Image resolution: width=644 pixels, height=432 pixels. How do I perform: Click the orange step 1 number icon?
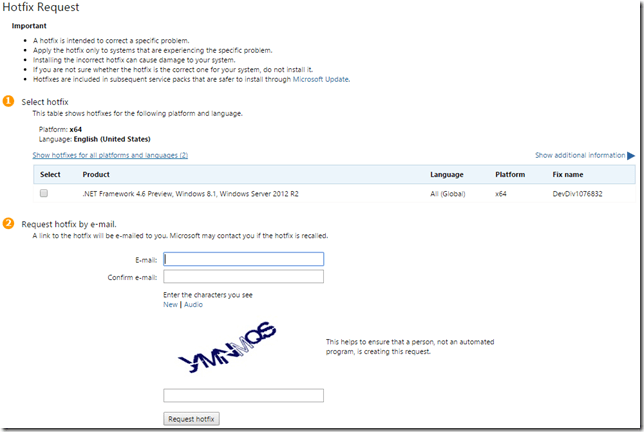click(9, 102)
